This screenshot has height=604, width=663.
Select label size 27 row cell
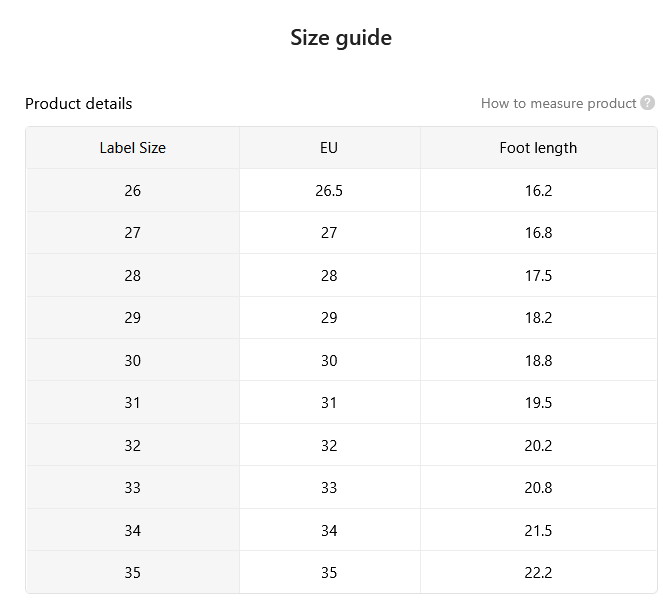tap(133, 233)
